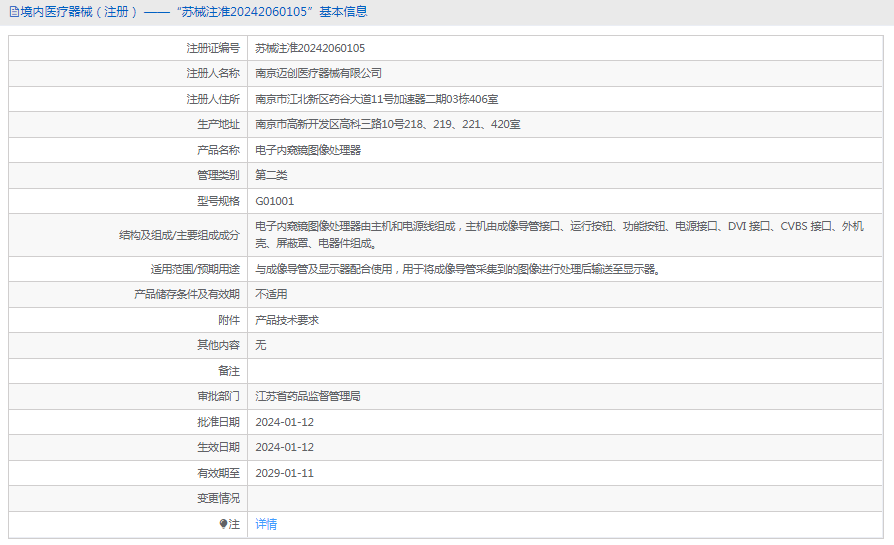Click the 产品储存条件及有效期 label
894x545 pixels.
tap(186, 294)
